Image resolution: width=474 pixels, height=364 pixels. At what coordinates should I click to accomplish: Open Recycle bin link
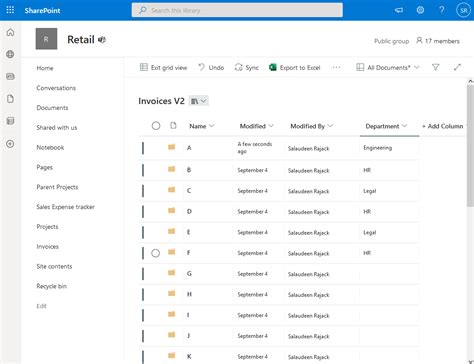(x=52, y=286)
